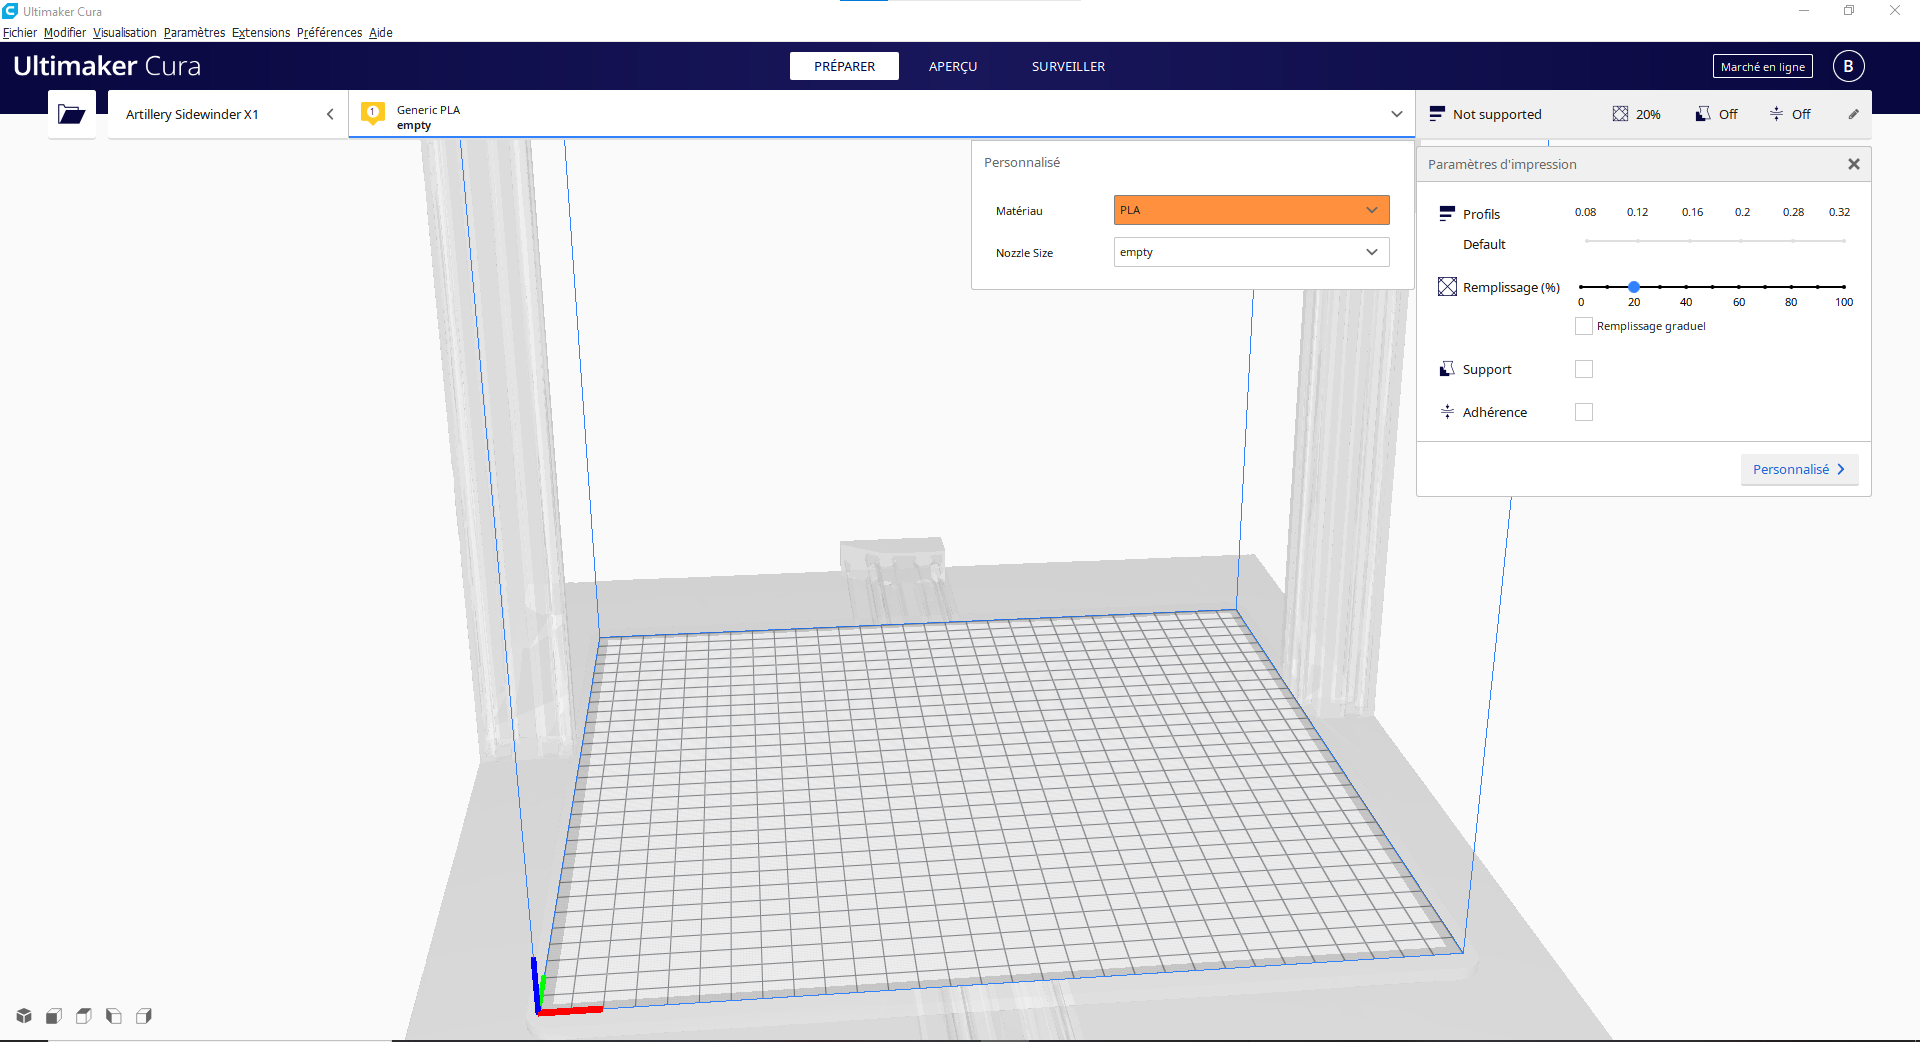Viewport: 1920px width, 1042px height.
Task: Open the Extensions menu
Action: [x=261, y=33]
